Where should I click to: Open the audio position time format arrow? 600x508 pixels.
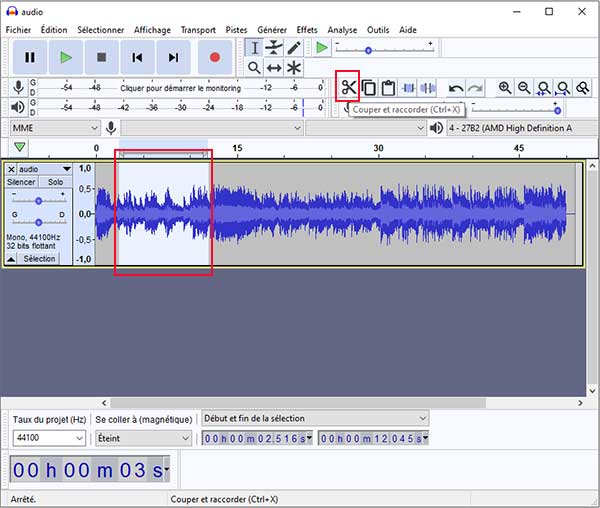point(166,469)
